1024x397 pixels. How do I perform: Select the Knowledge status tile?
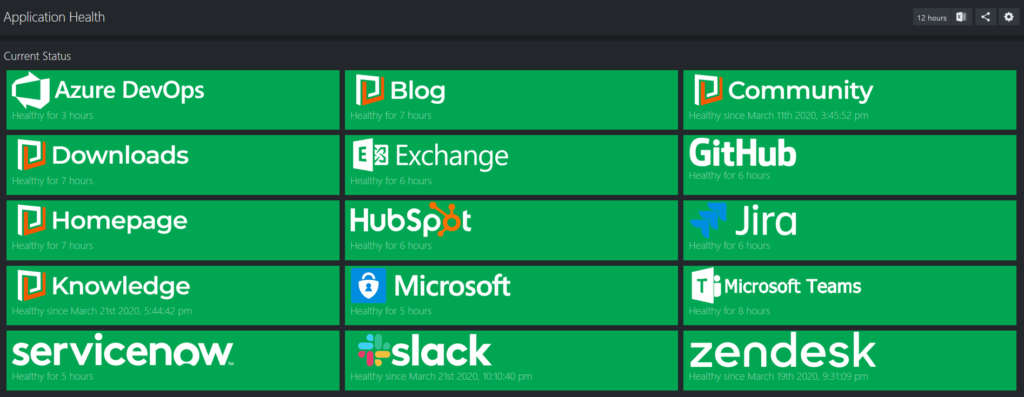coord(172,295)
